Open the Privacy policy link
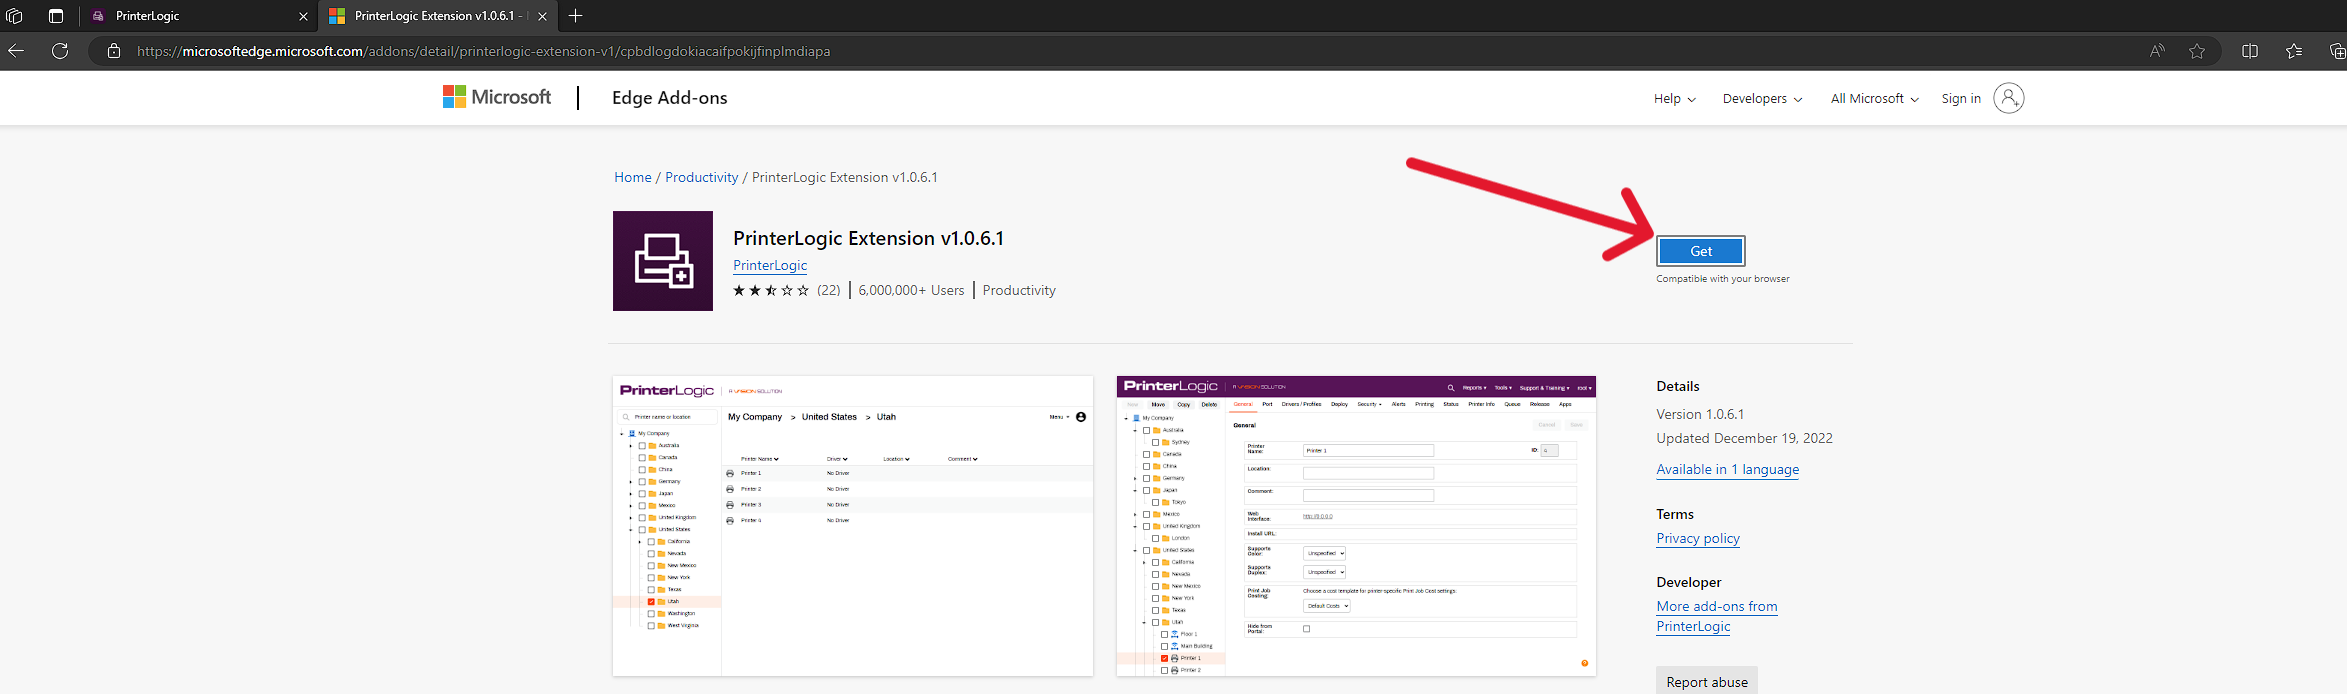This screenshot has width=2347, height=694. (x=1698, y=538)
